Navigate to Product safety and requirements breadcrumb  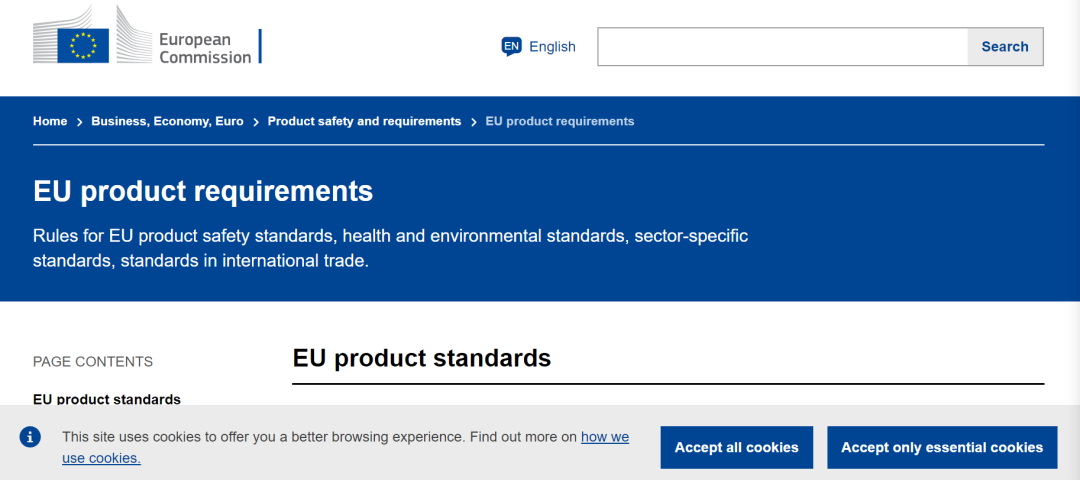364,121
